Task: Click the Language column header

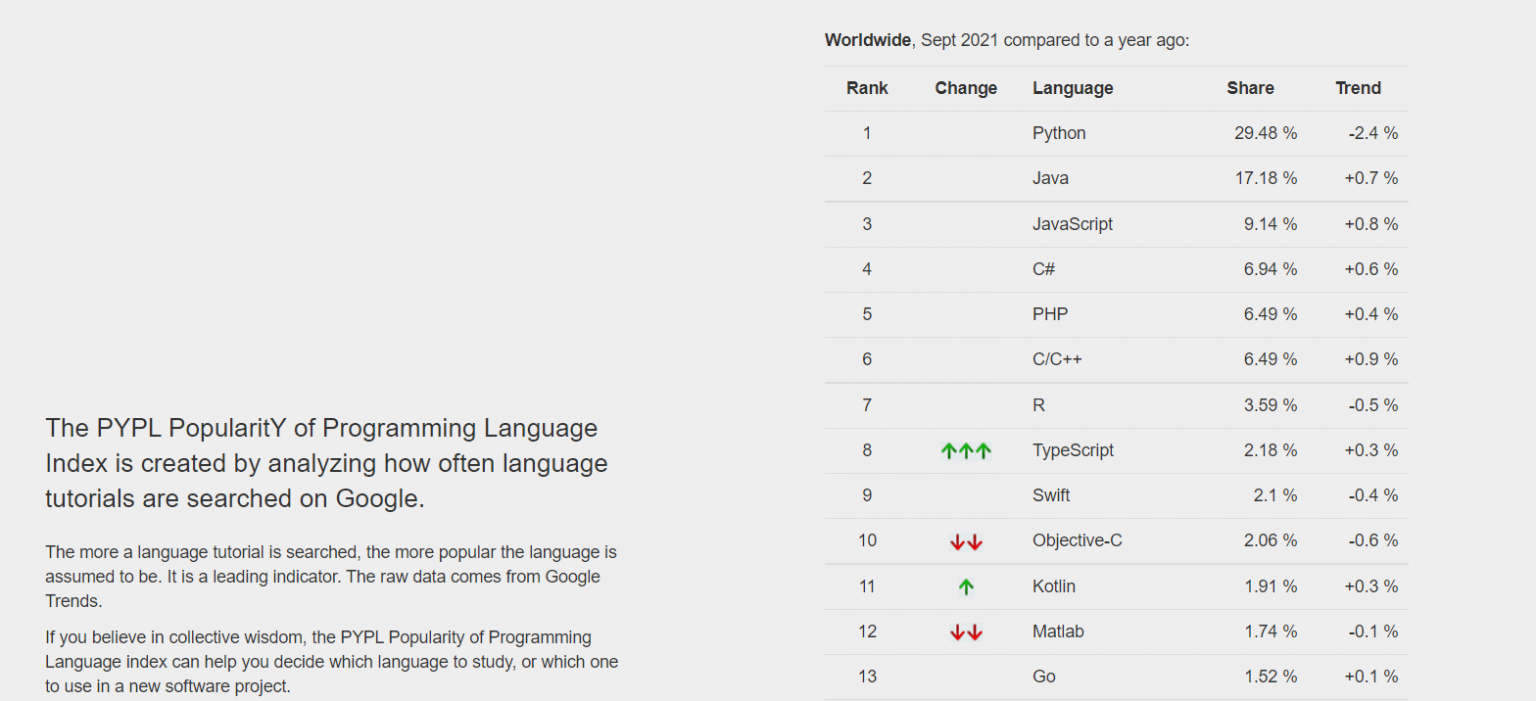Action: [x=1072, y=88]
